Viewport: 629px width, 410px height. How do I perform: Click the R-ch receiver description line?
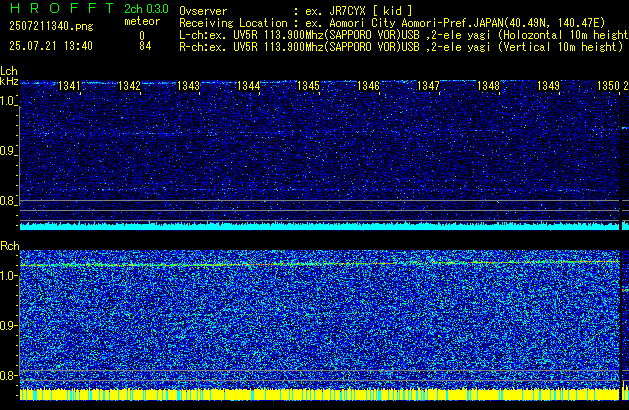(401, 47)
